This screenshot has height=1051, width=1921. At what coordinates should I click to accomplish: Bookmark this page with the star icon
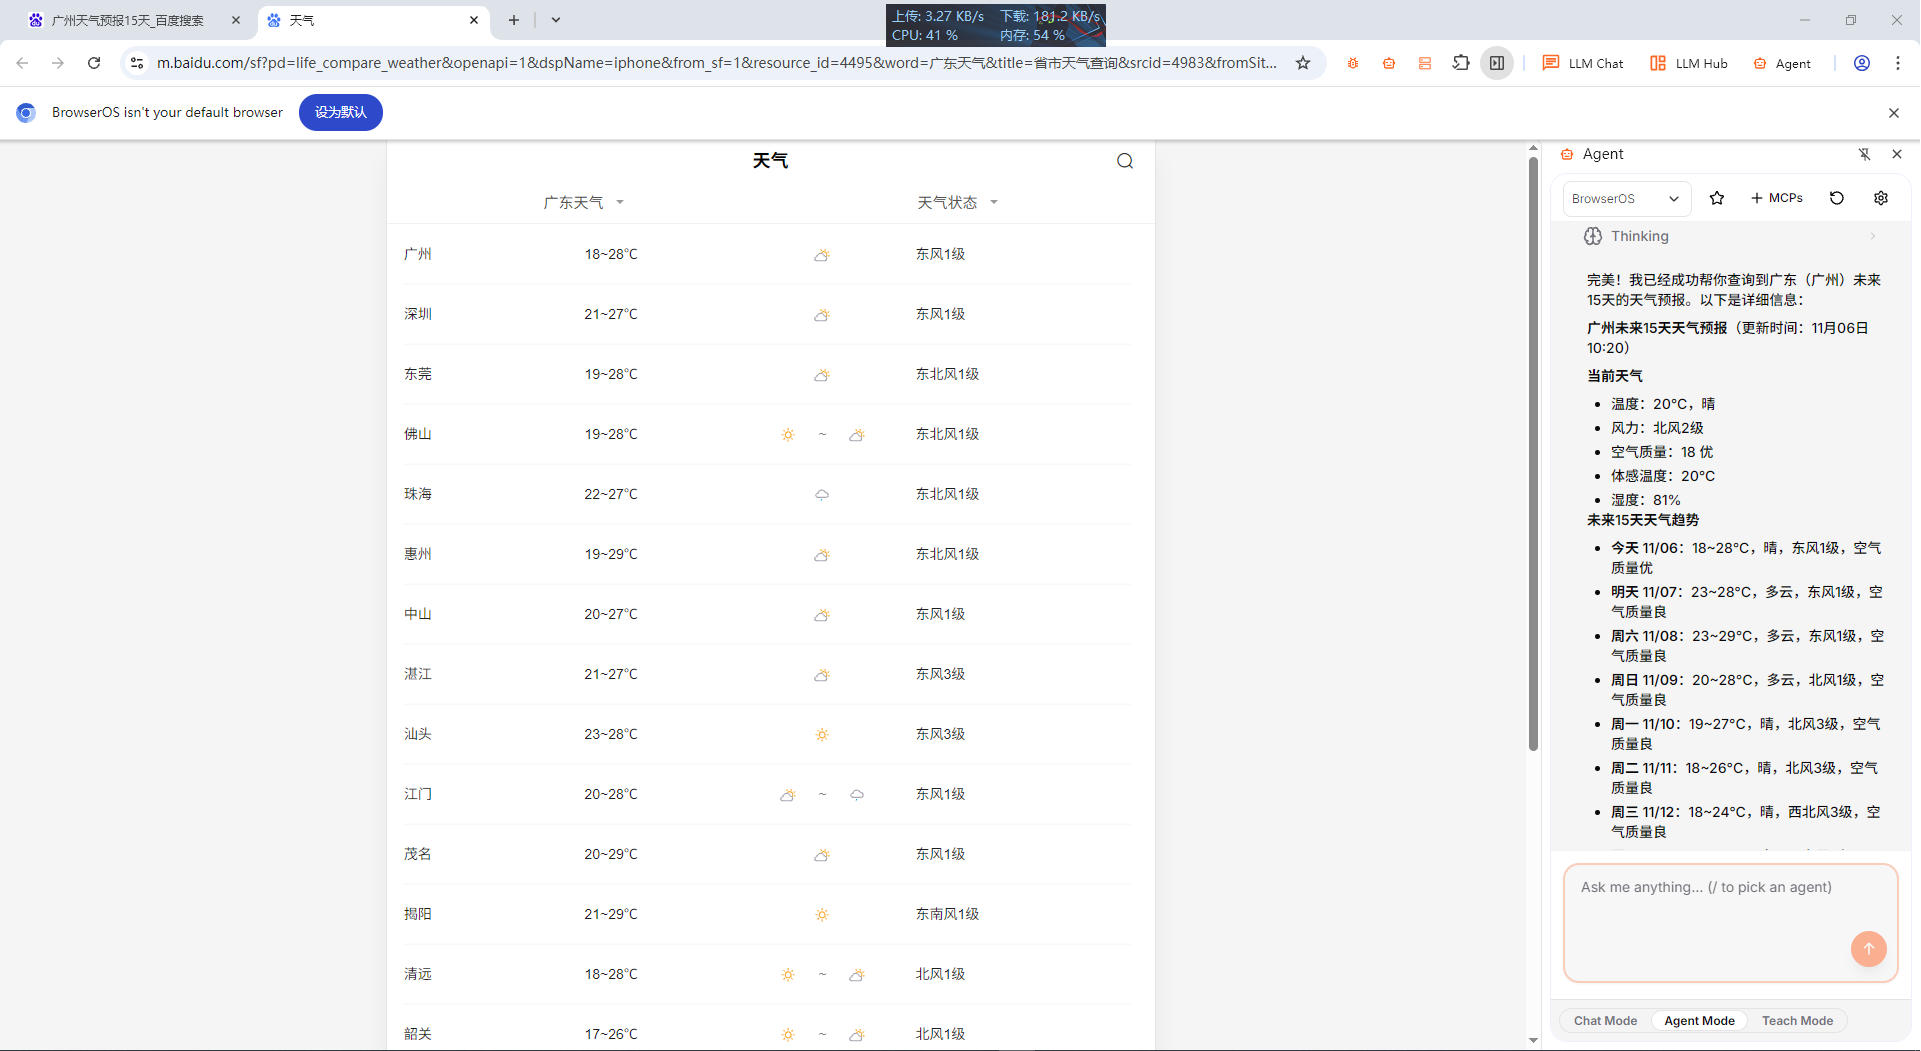point(1303,63)
